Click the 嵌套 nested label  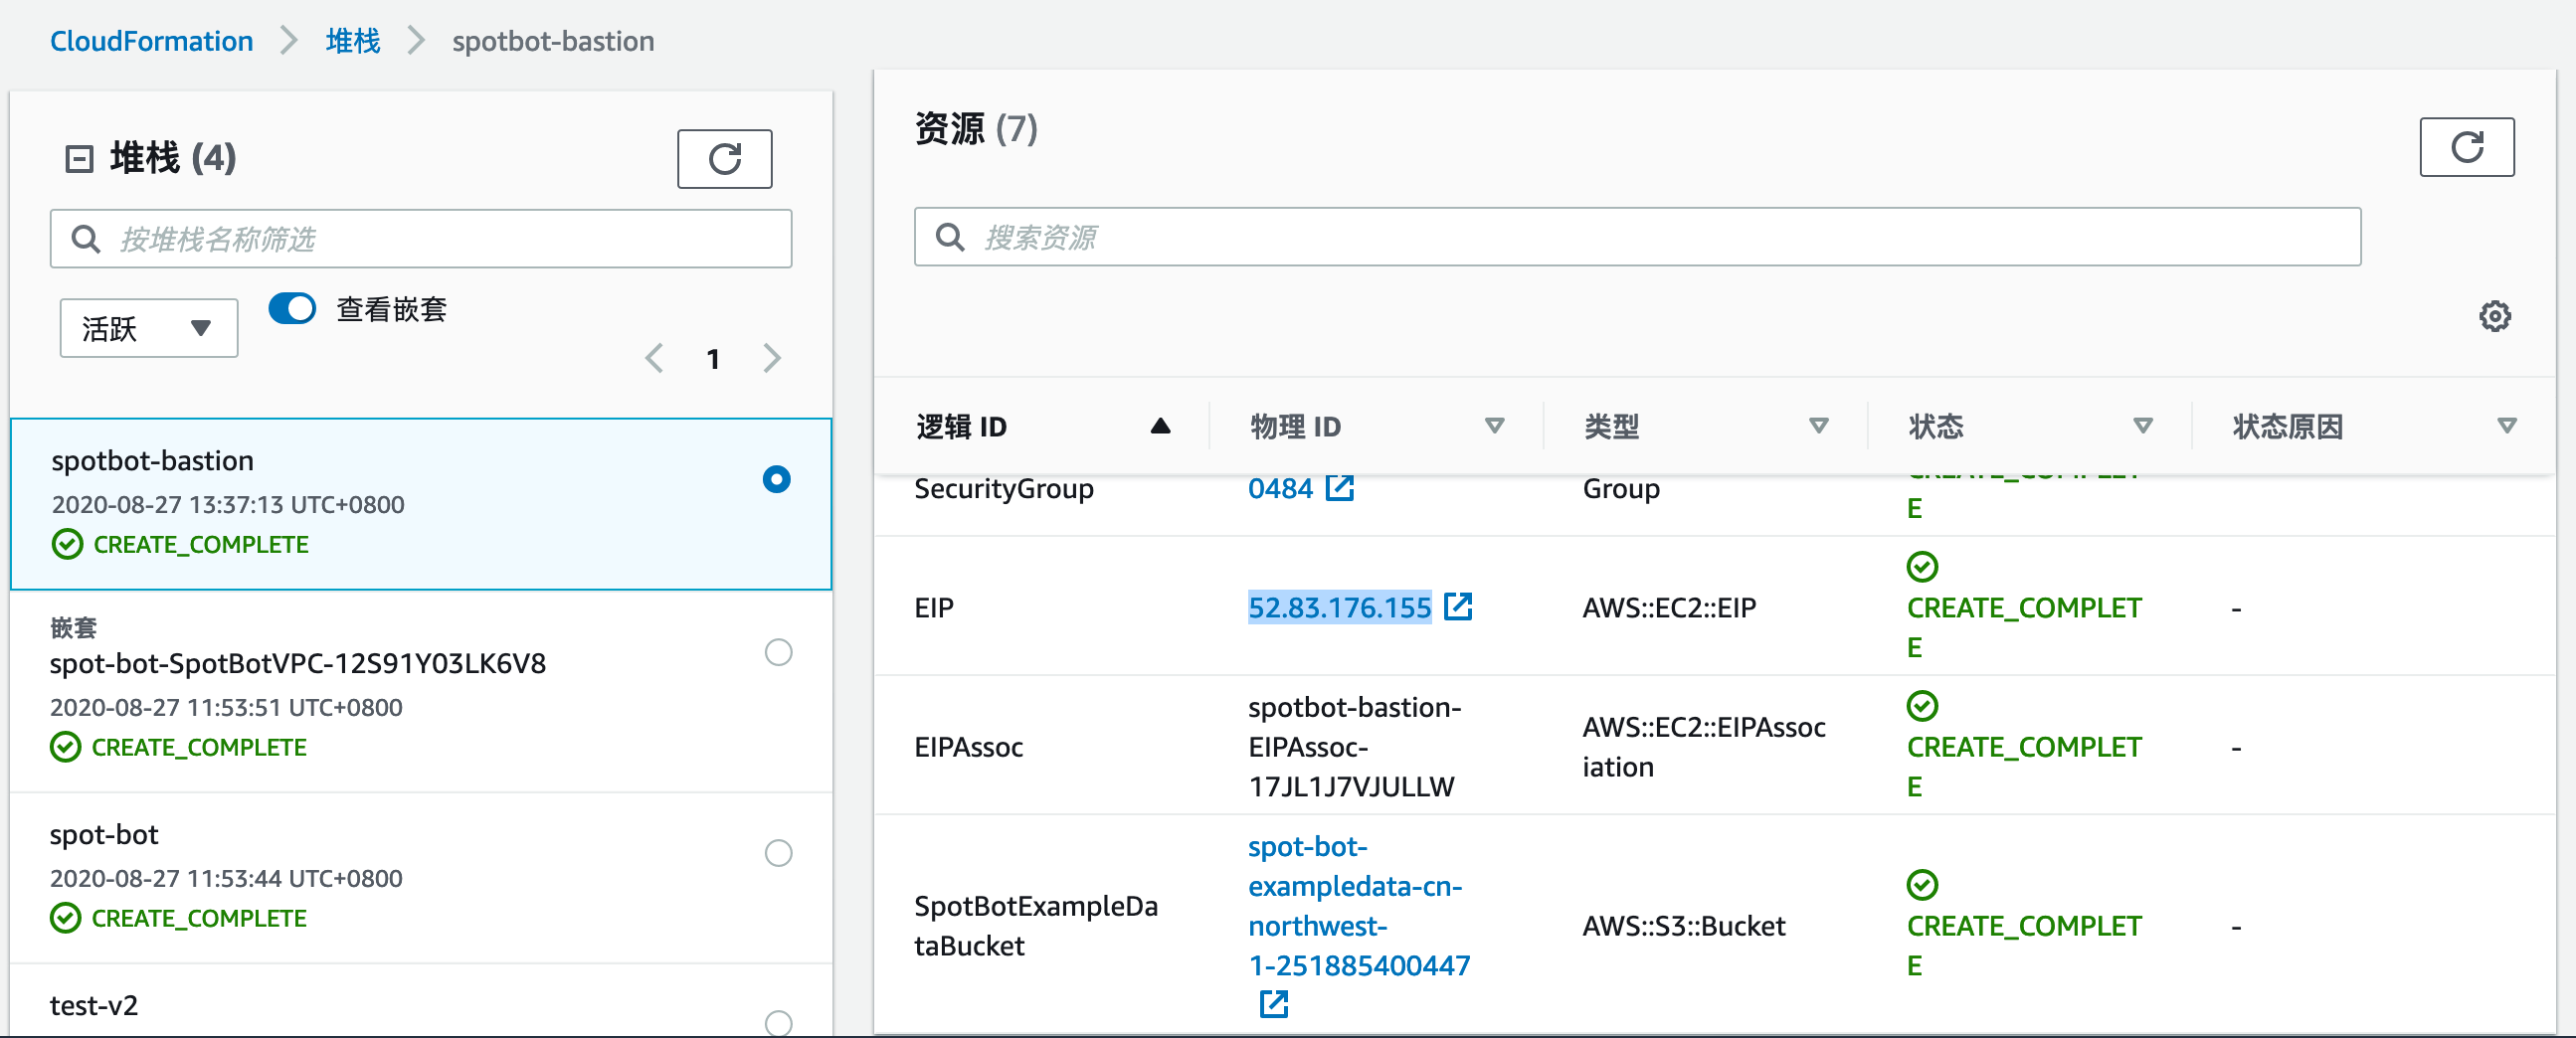click(x=73, y=627)
